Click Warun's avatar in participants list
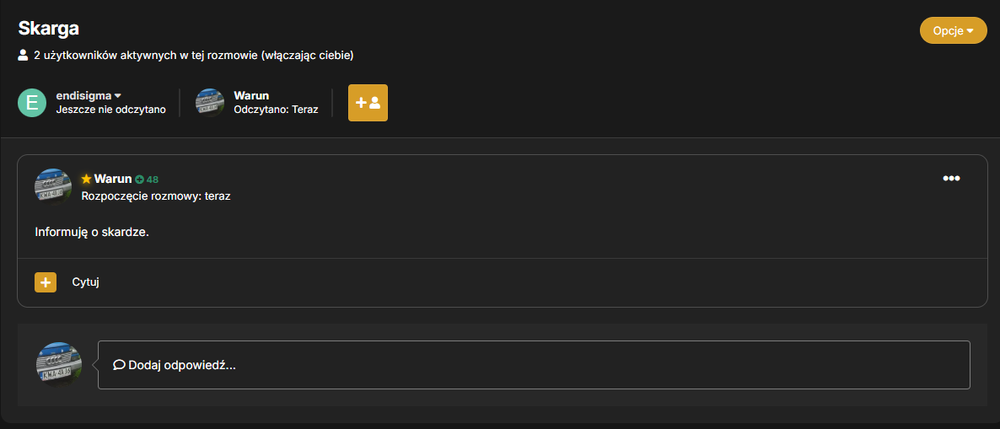The height and width of the screenshot is (429, 1000). click(210, 103)
